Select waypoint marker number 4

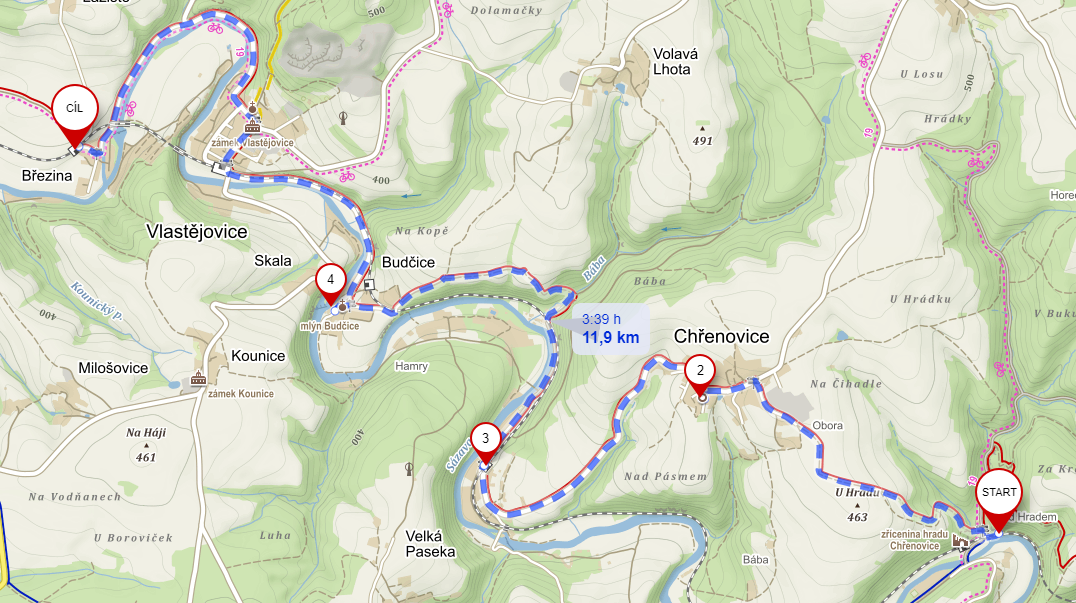pyautogui.click(x=330, y=284)
